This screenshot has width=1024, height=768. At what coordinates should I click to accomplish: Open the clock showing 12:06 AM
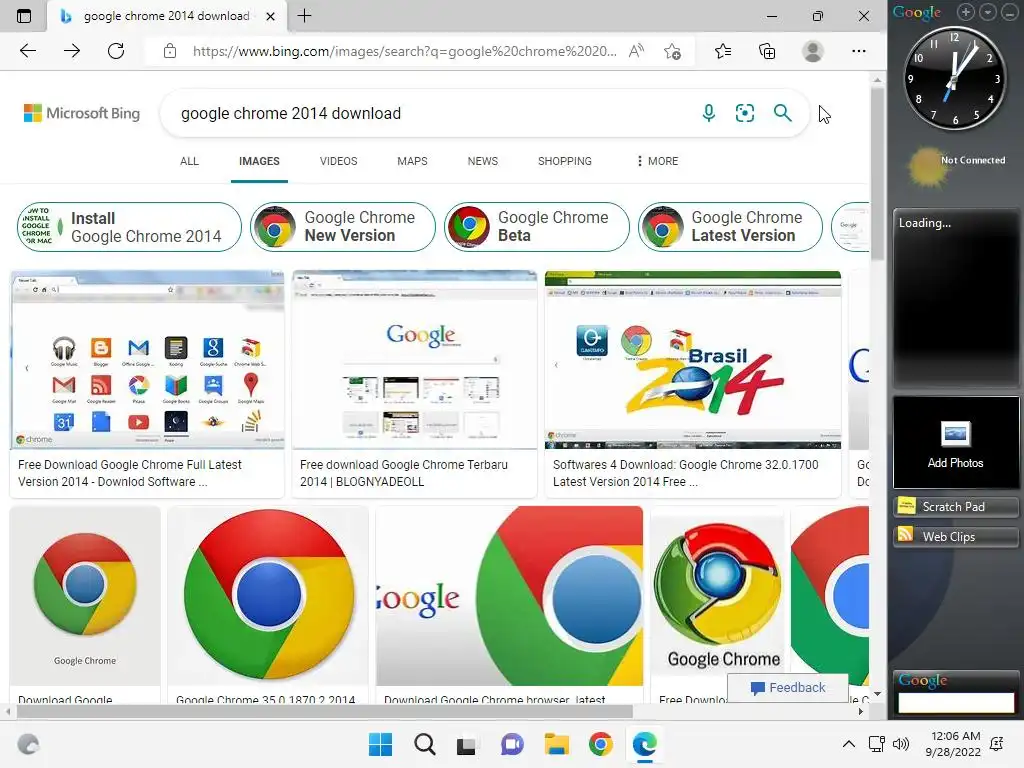[x=953, y=744]
